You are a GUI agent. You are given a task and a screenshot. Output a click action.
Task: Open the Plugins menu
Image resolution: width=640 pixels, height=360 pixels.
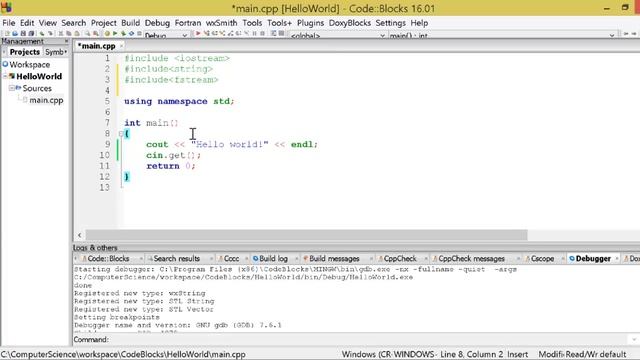310,23
